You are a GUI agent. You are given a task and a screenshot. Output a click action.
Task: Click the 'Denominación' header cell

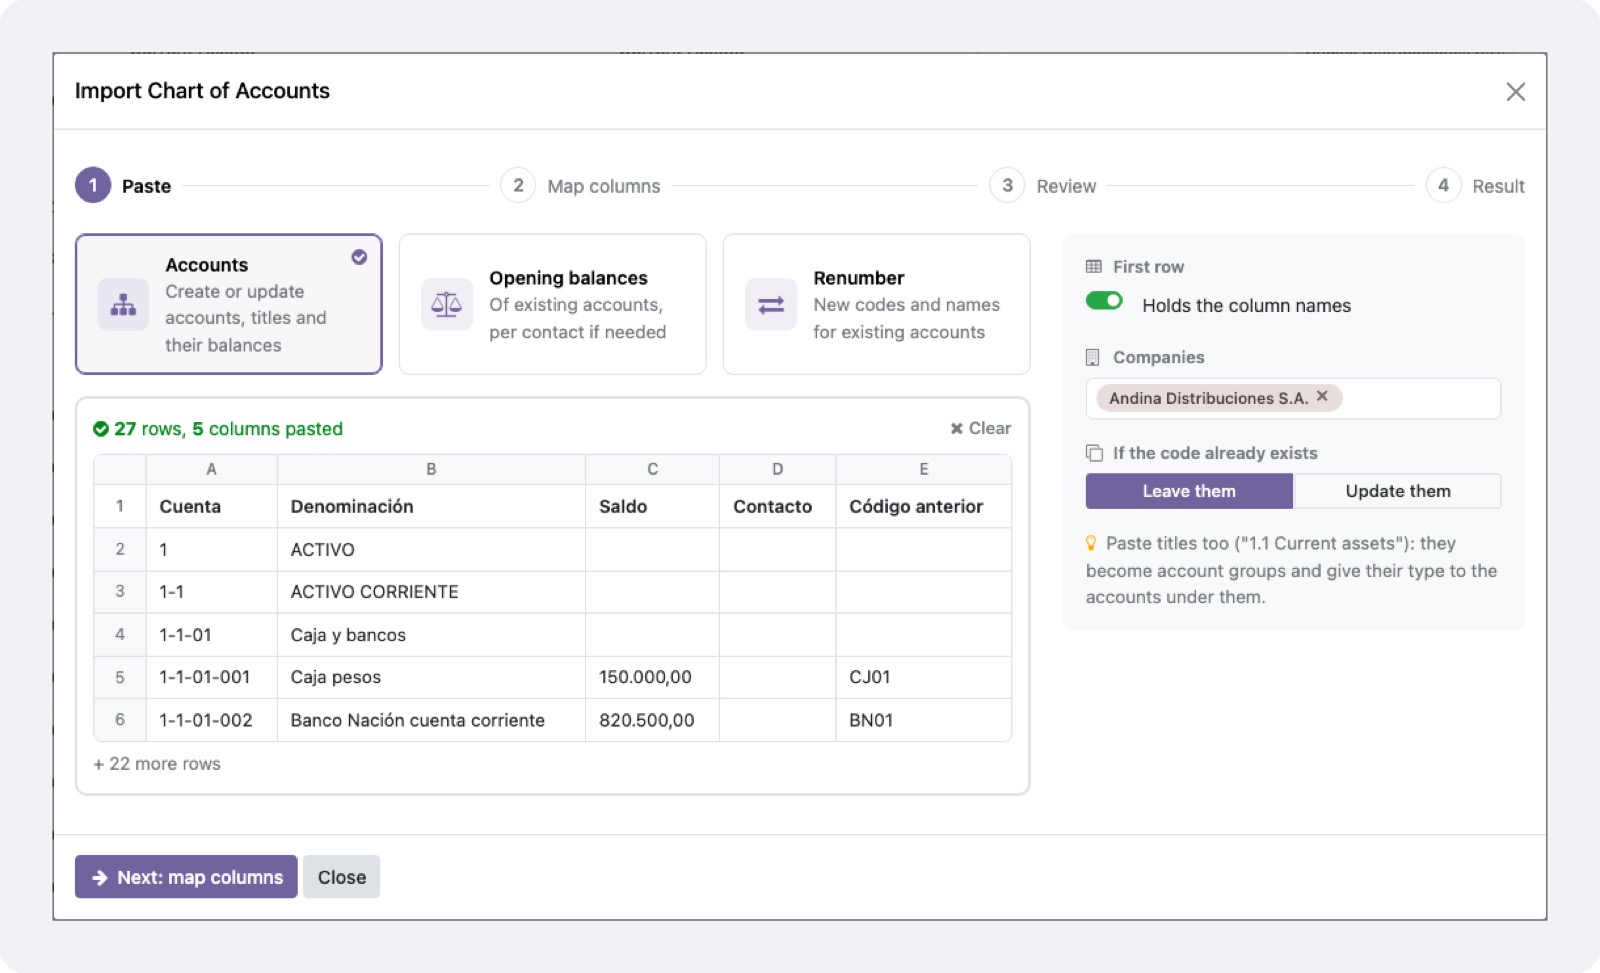tap(431, 506)
